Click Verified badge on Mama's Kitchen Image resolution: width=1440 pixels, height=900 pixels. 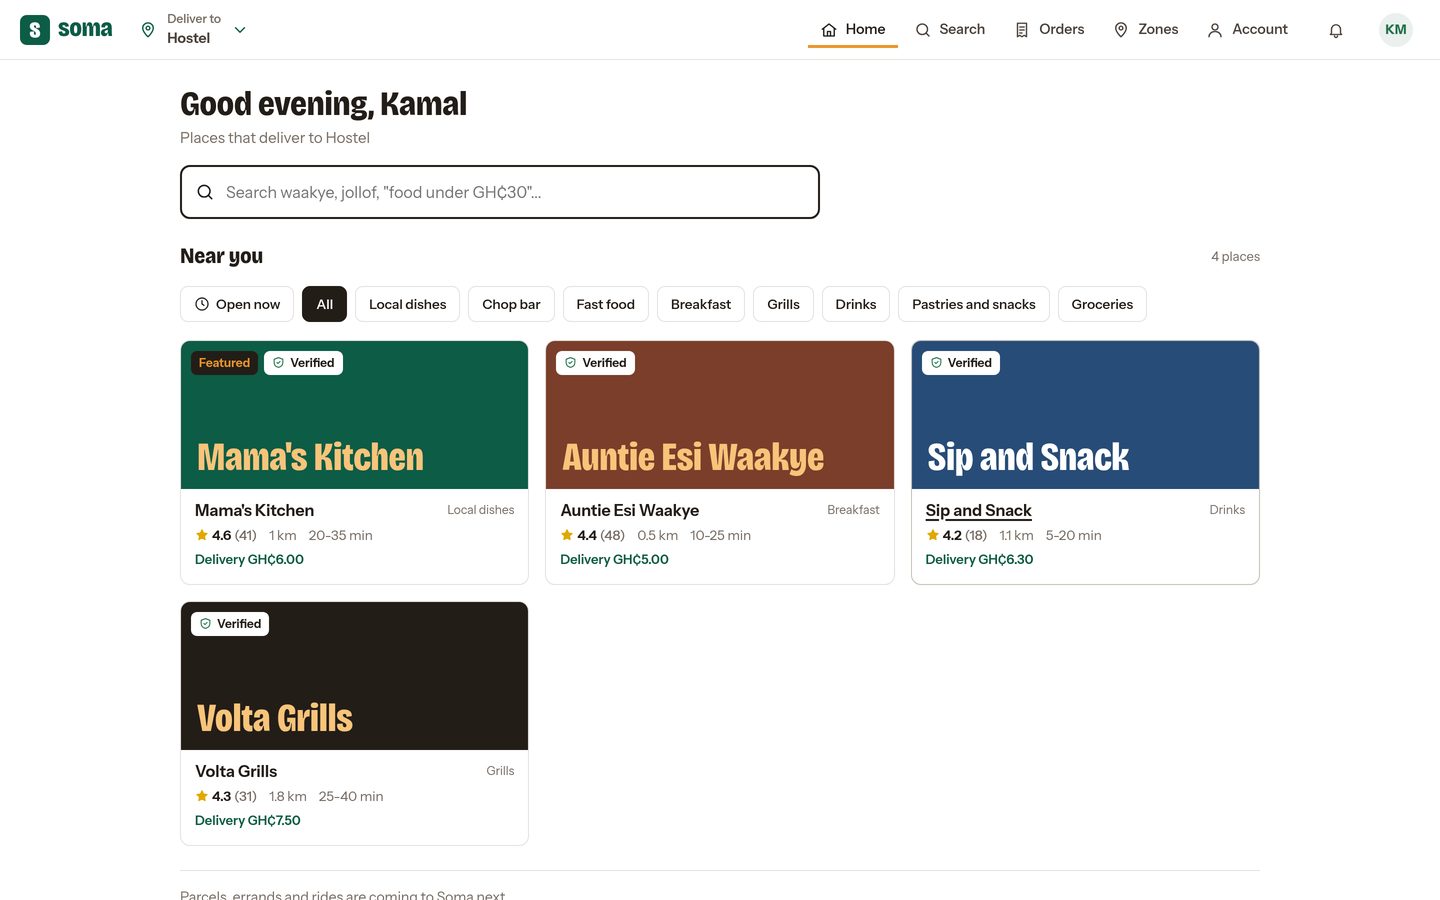pyautogui.click(x=303, y=363)
